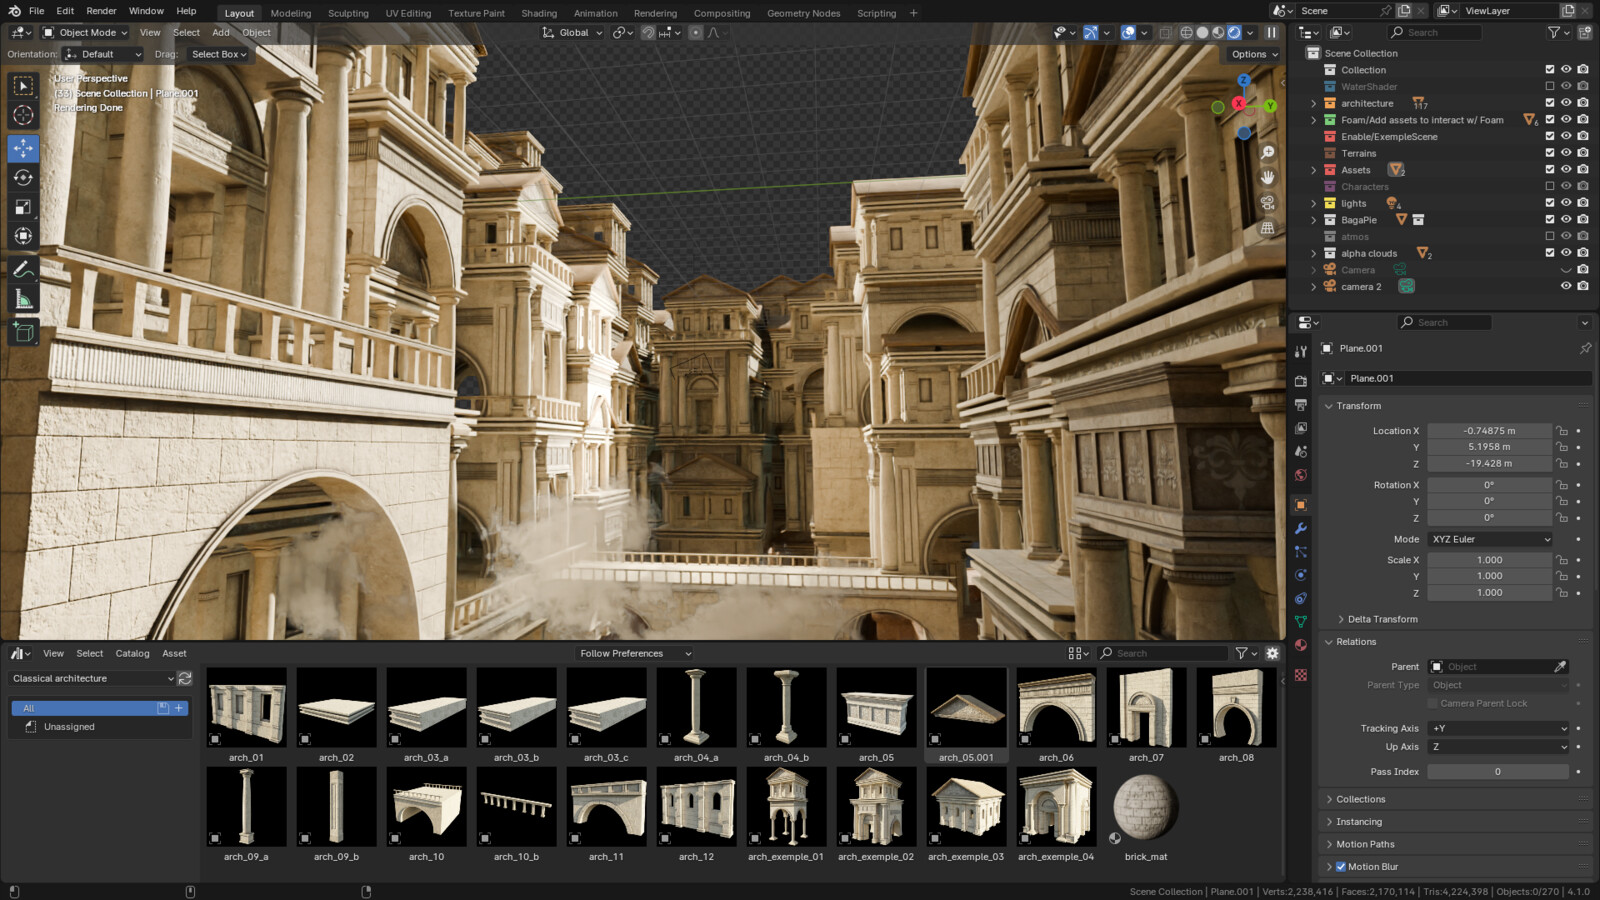Viewport: 1600px width, 900px height.
Task: Open the Modifier properties wrench tab
Action: point(1301,530)
